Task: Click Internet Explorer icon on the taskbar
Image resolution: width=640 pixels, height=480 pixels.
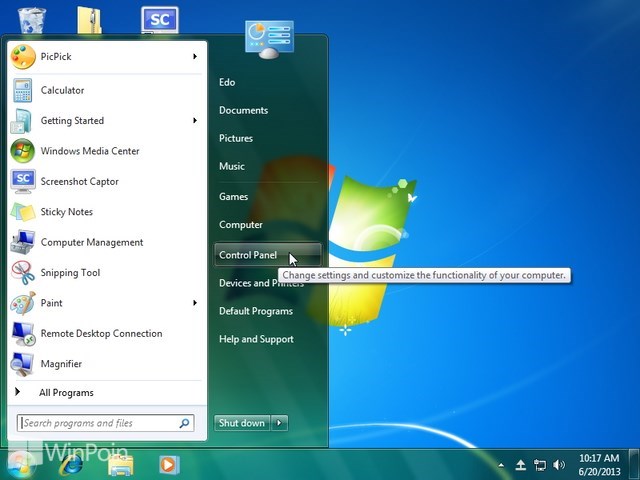Action: click(x=71, y=464)
